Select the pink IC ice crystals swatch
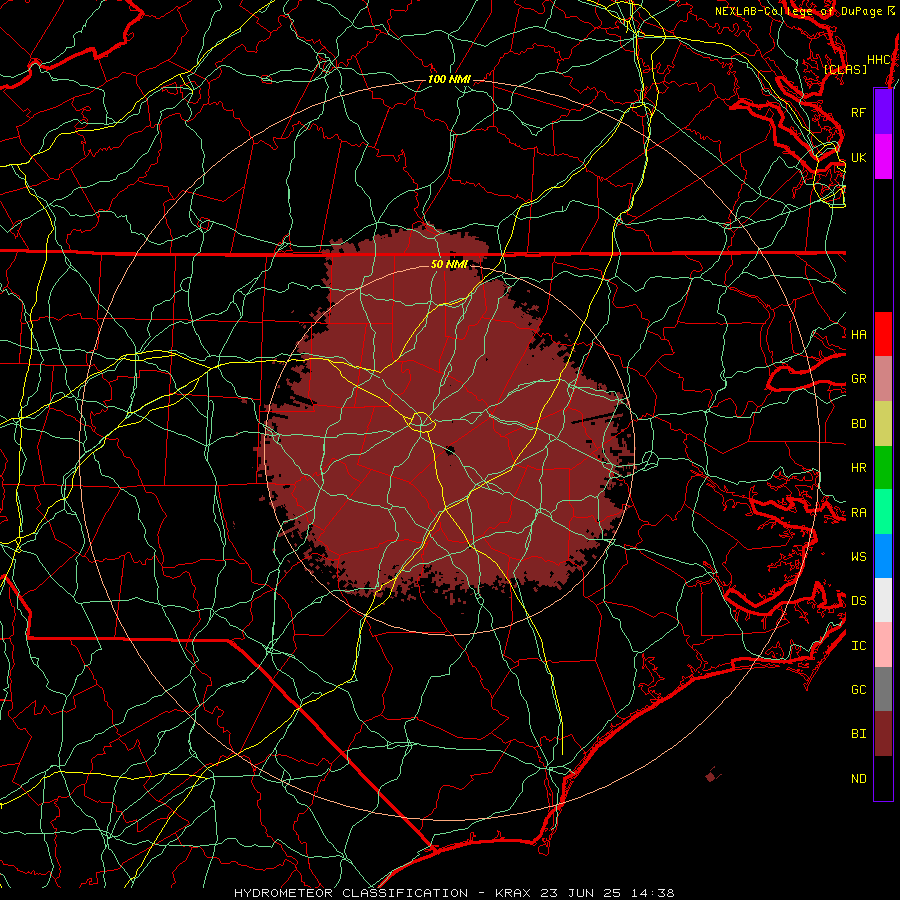This screenshot has width=900, height=900. (x=883, y=645)
